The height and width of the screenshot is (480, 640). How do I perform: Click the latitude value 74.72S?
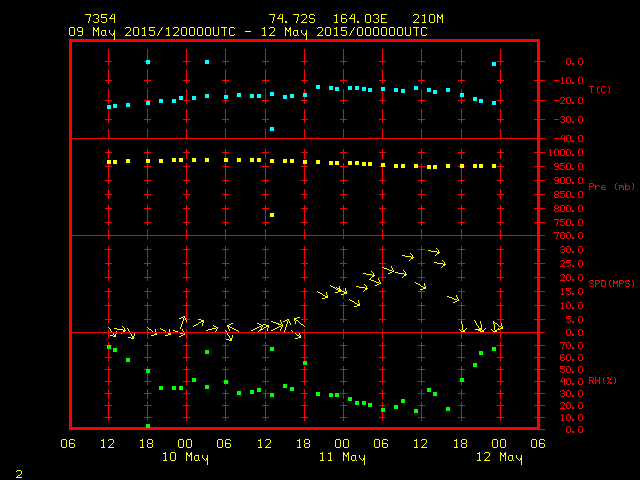point(289,19)
